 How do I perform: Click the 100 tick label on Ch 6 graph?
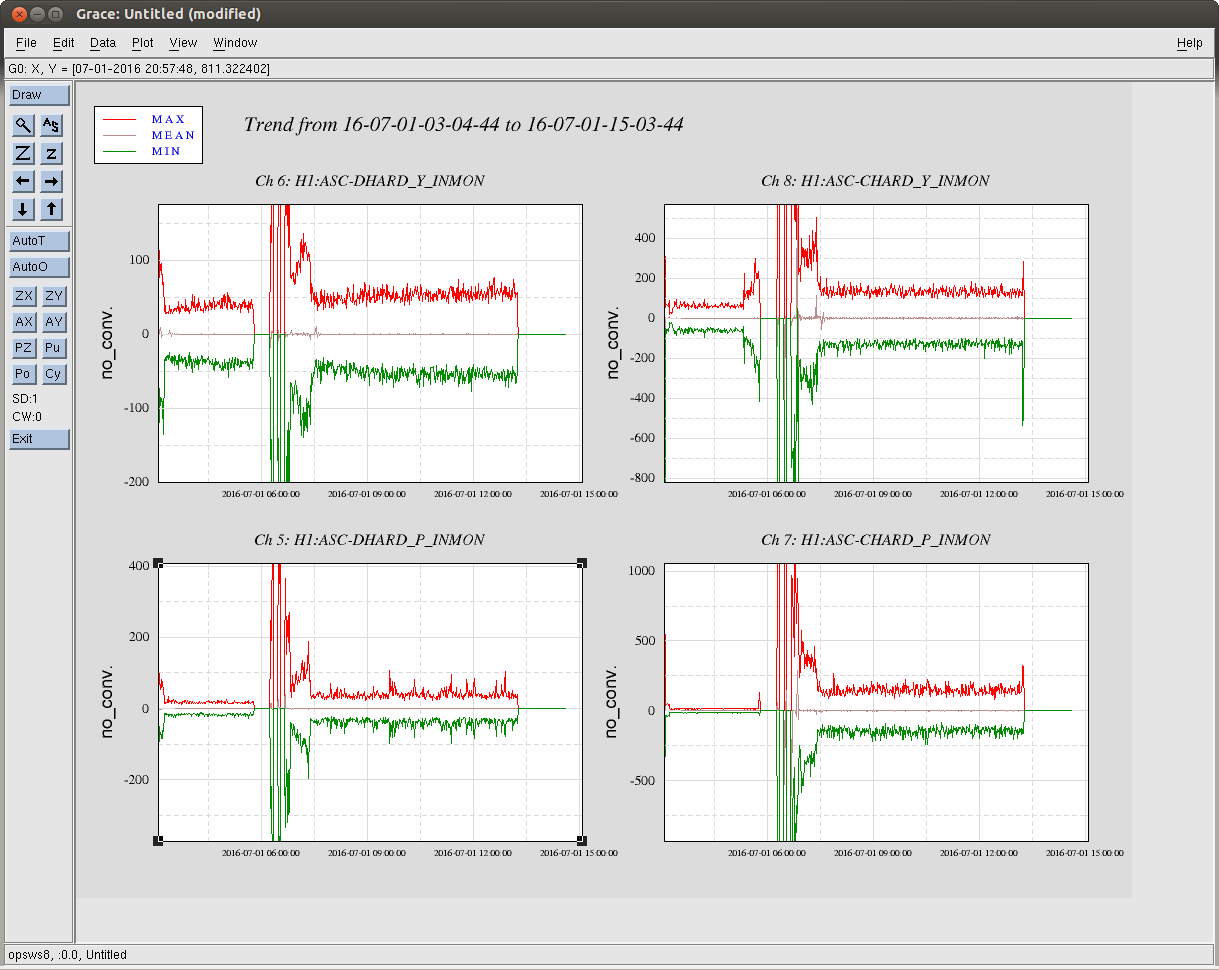pos(138,260)
